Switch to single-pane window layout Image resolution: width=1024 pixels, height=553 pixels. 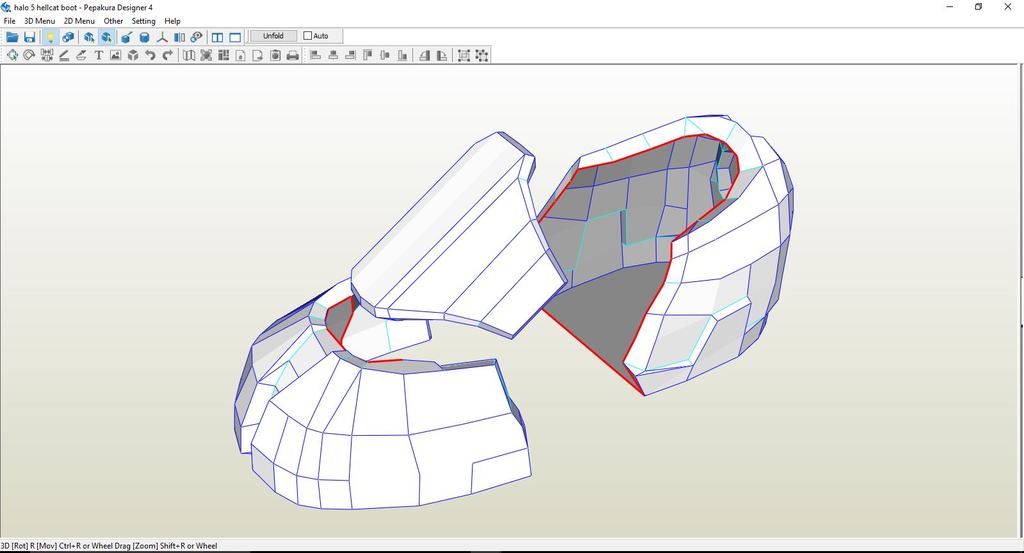coord(235,37)
